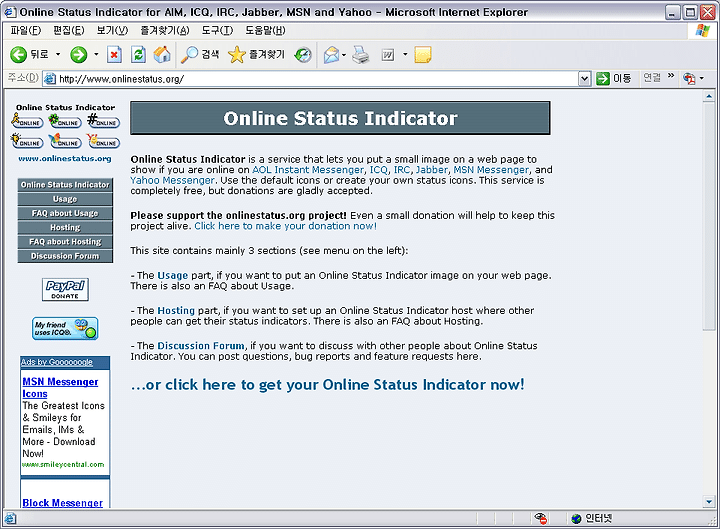Click the scrollbar down arrow
720x529 pixels.
click(x=709, y=502)
